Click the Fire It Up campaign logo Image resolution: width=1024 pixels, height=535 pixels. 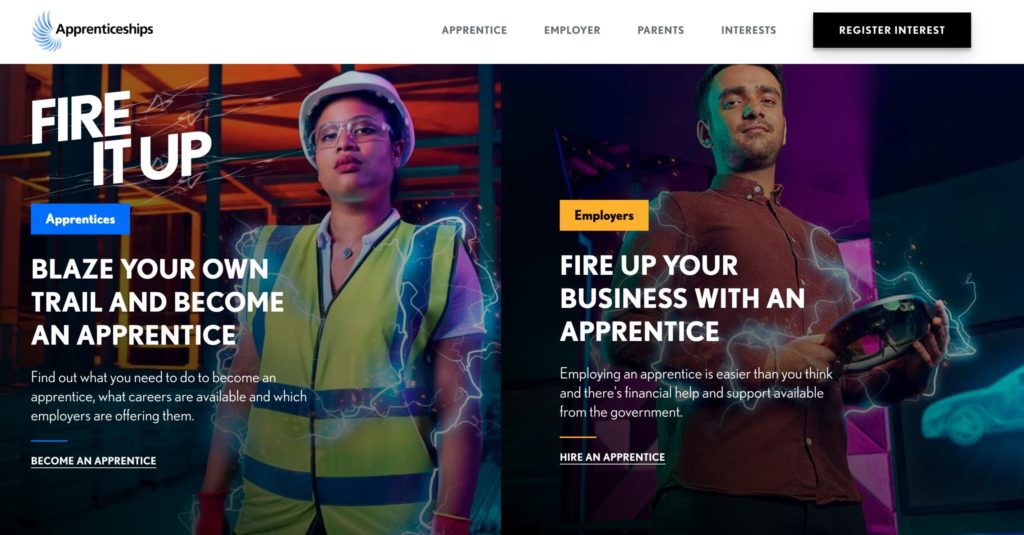(x=121, y=138)
